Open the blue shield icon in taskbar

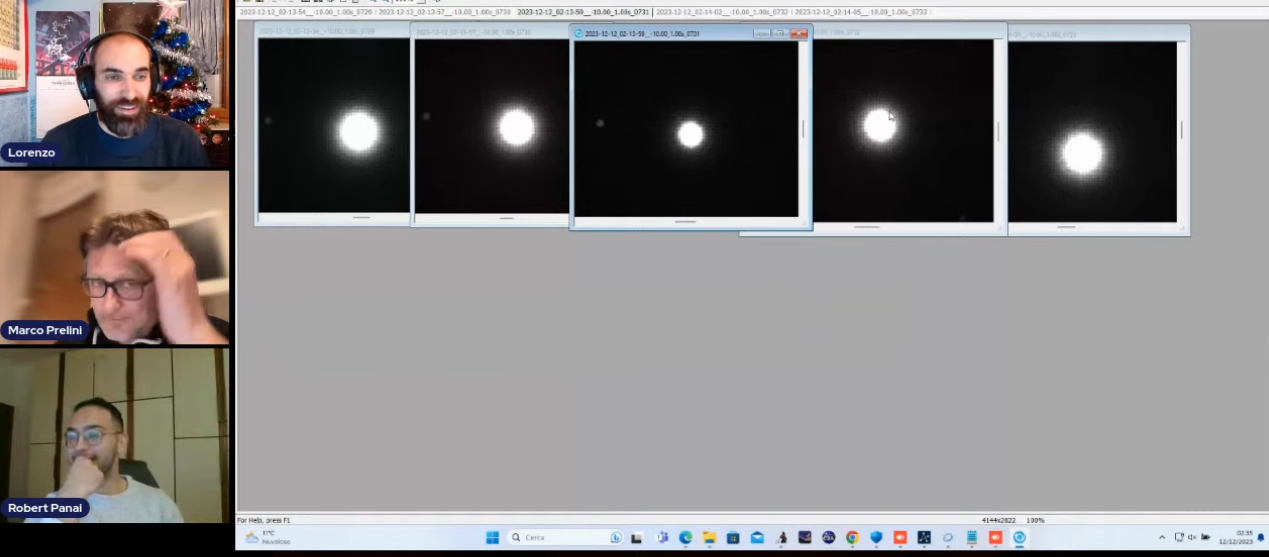click(x=876, y=538)
